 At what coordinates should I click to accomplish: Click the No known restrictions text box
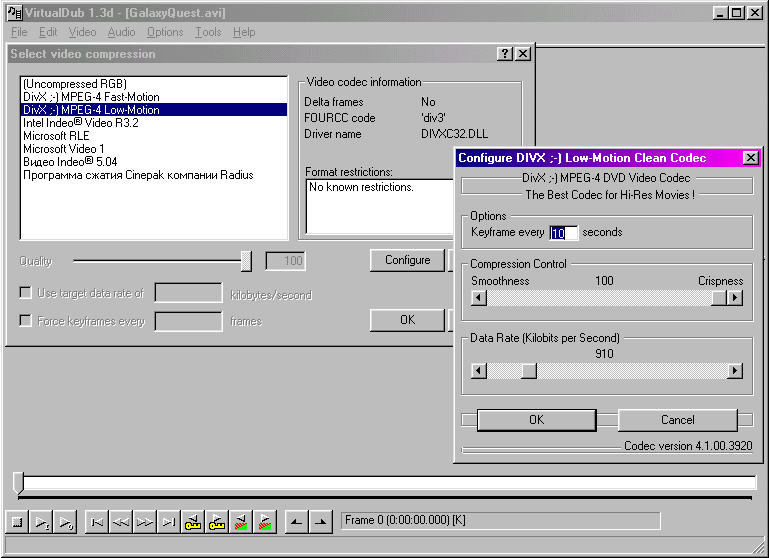pos(380,206)
